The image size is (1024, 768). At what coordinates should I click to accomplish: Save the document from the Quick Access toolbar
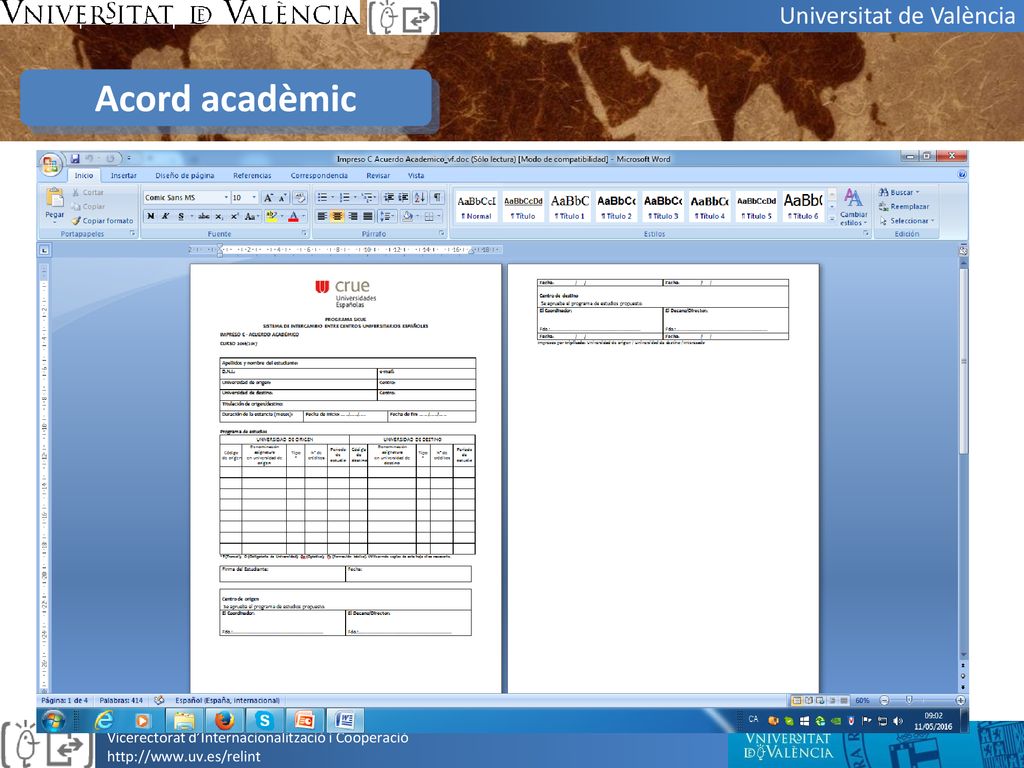click(74, 159)
